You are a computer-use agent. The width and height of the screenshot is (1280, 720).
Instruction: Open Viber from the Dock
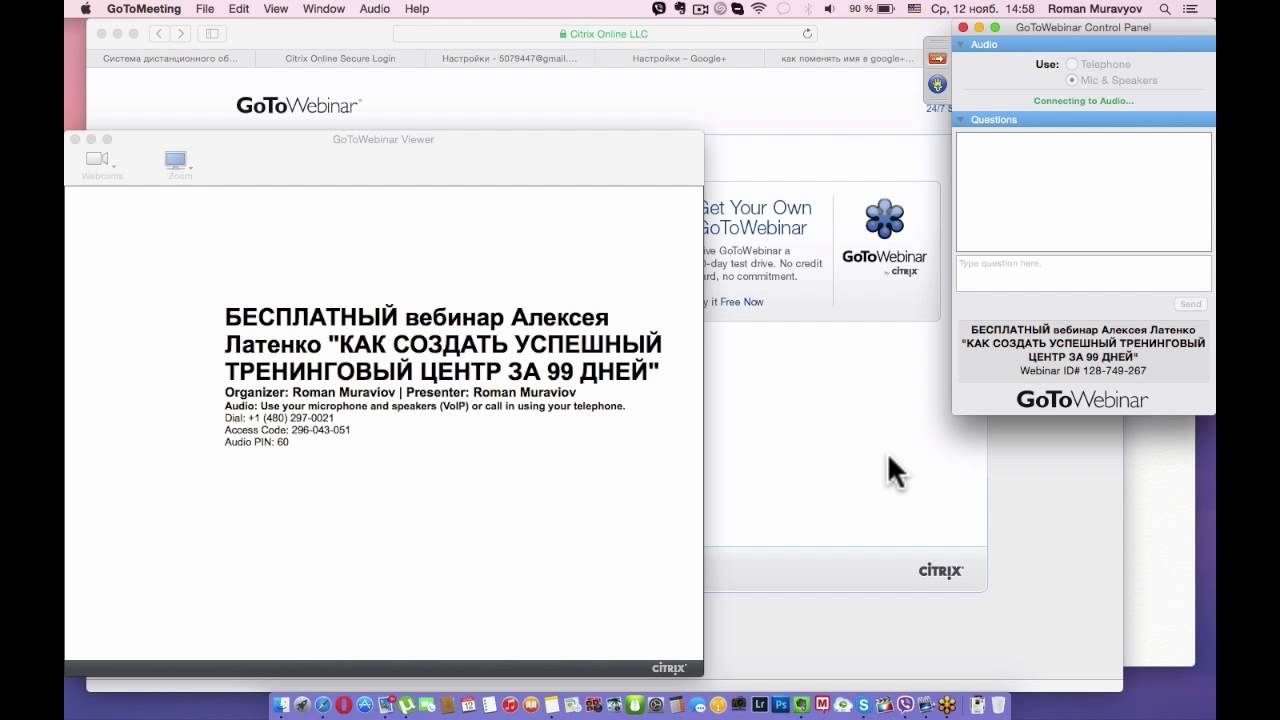click(904, 705)
